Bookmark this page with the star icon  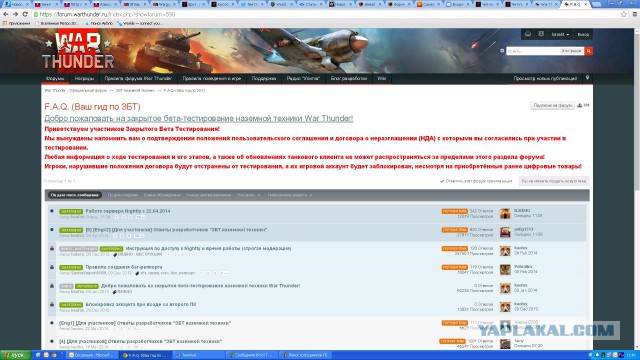624,14
